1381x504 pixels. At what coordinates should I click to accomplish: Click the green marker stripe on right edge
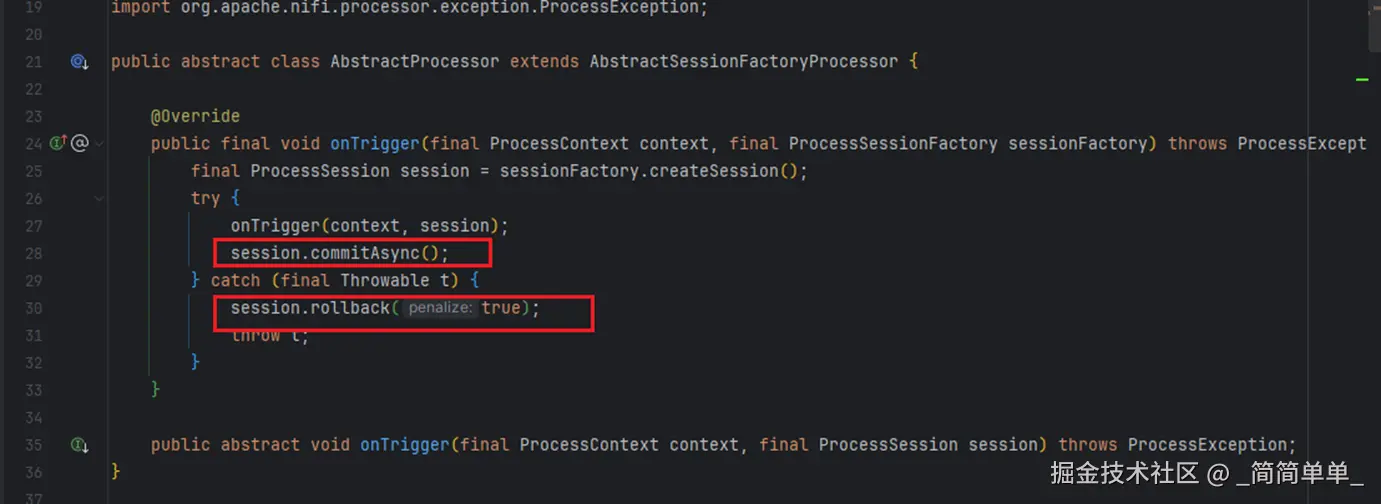[x=1361, y=79]
